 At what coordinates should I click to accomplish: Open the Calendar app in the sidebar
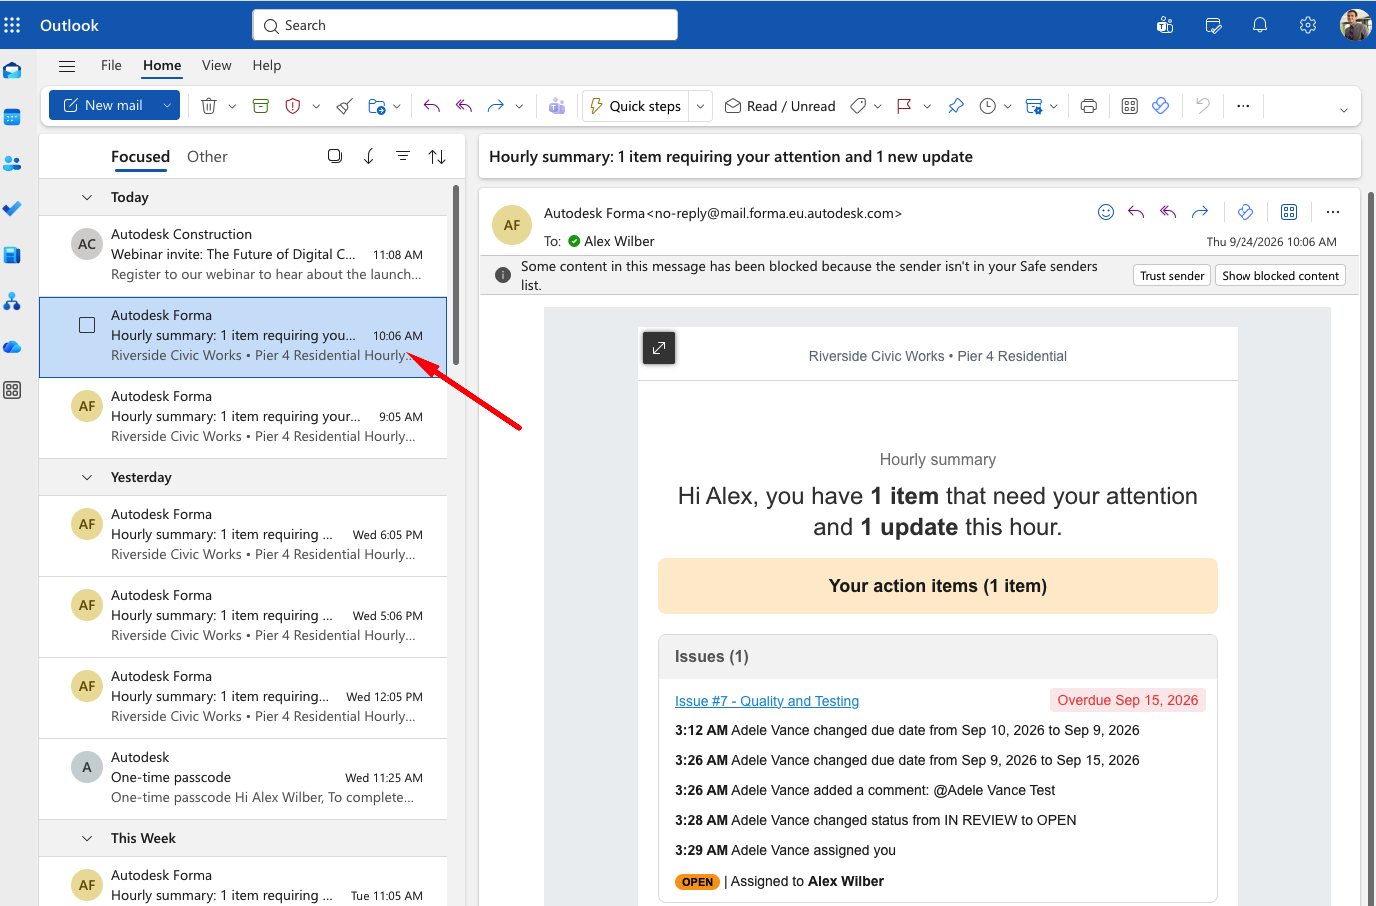pyautogui.click(x=12, y=117)
